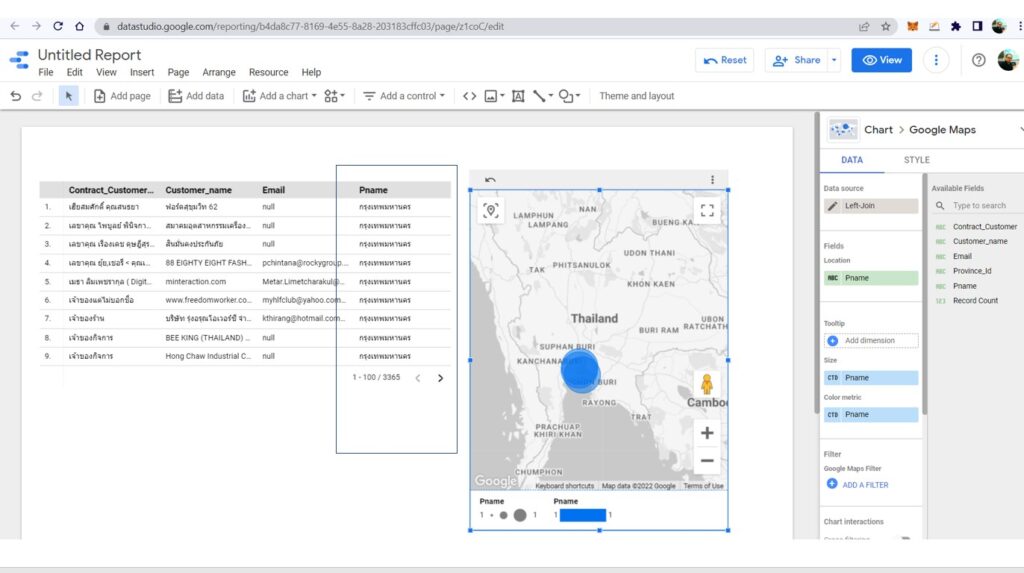Open the more options menu beside View
This screenshot has height=573, width=1024.
click(936, 60)
